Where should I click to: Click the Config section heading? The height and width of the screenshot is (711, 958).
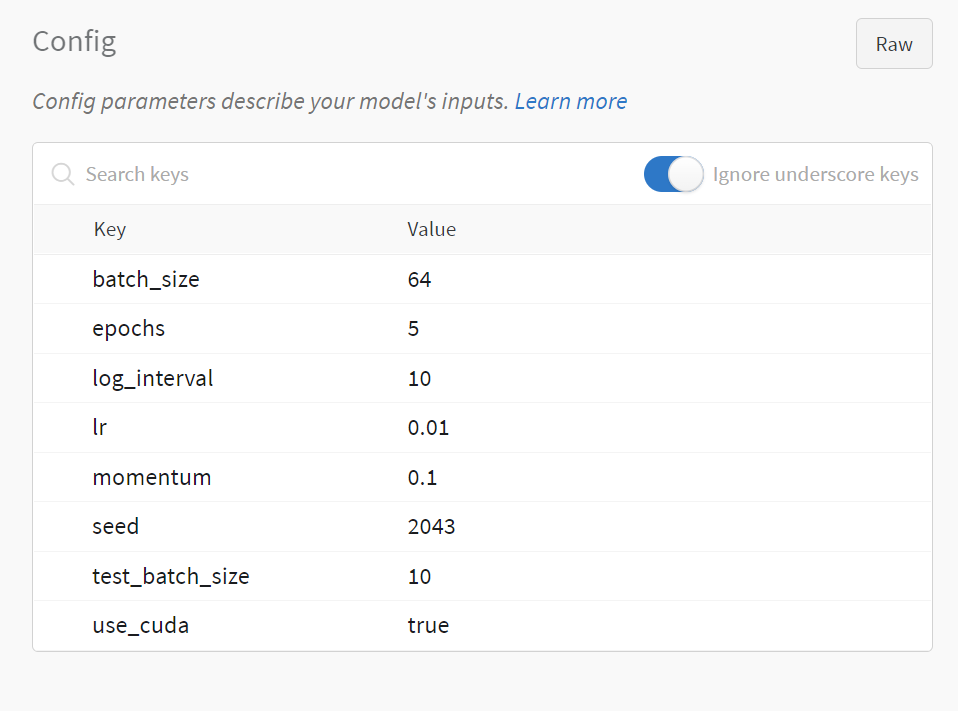coord(74,42)
